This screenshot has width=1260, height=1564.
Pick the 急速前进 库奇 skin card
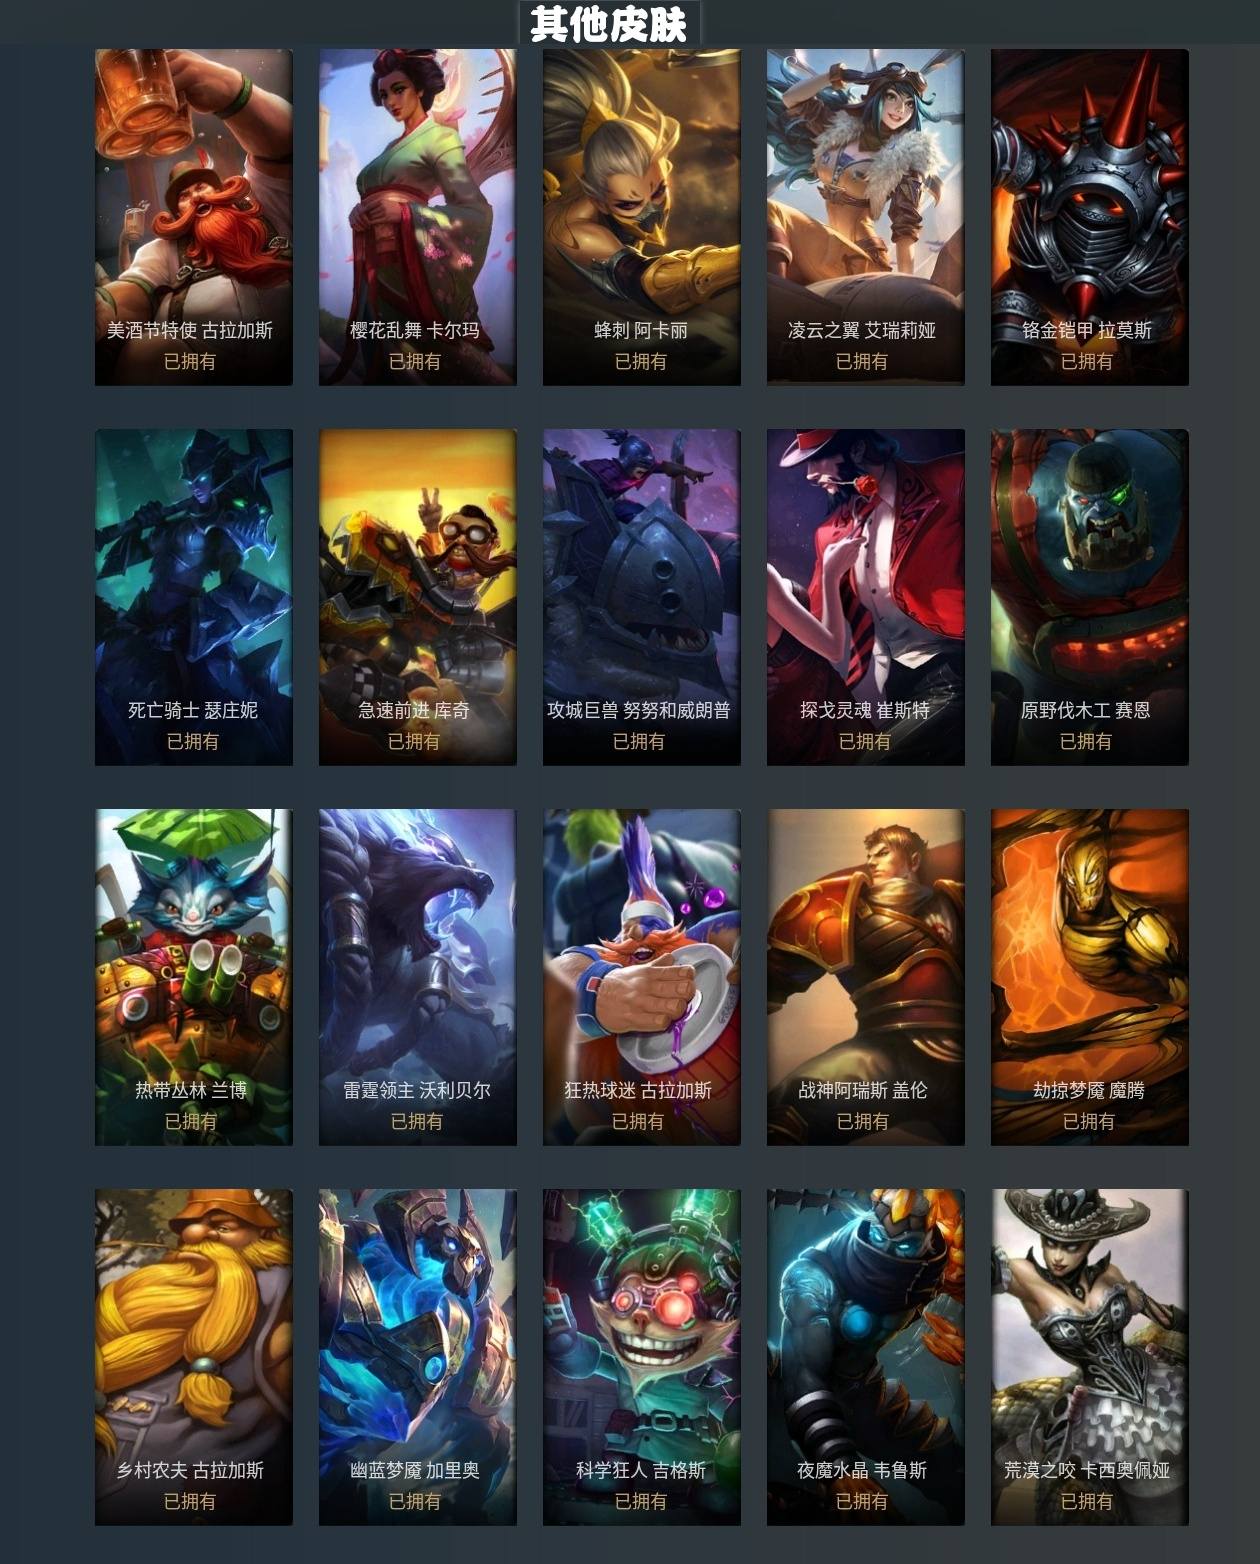pos(418,597)
